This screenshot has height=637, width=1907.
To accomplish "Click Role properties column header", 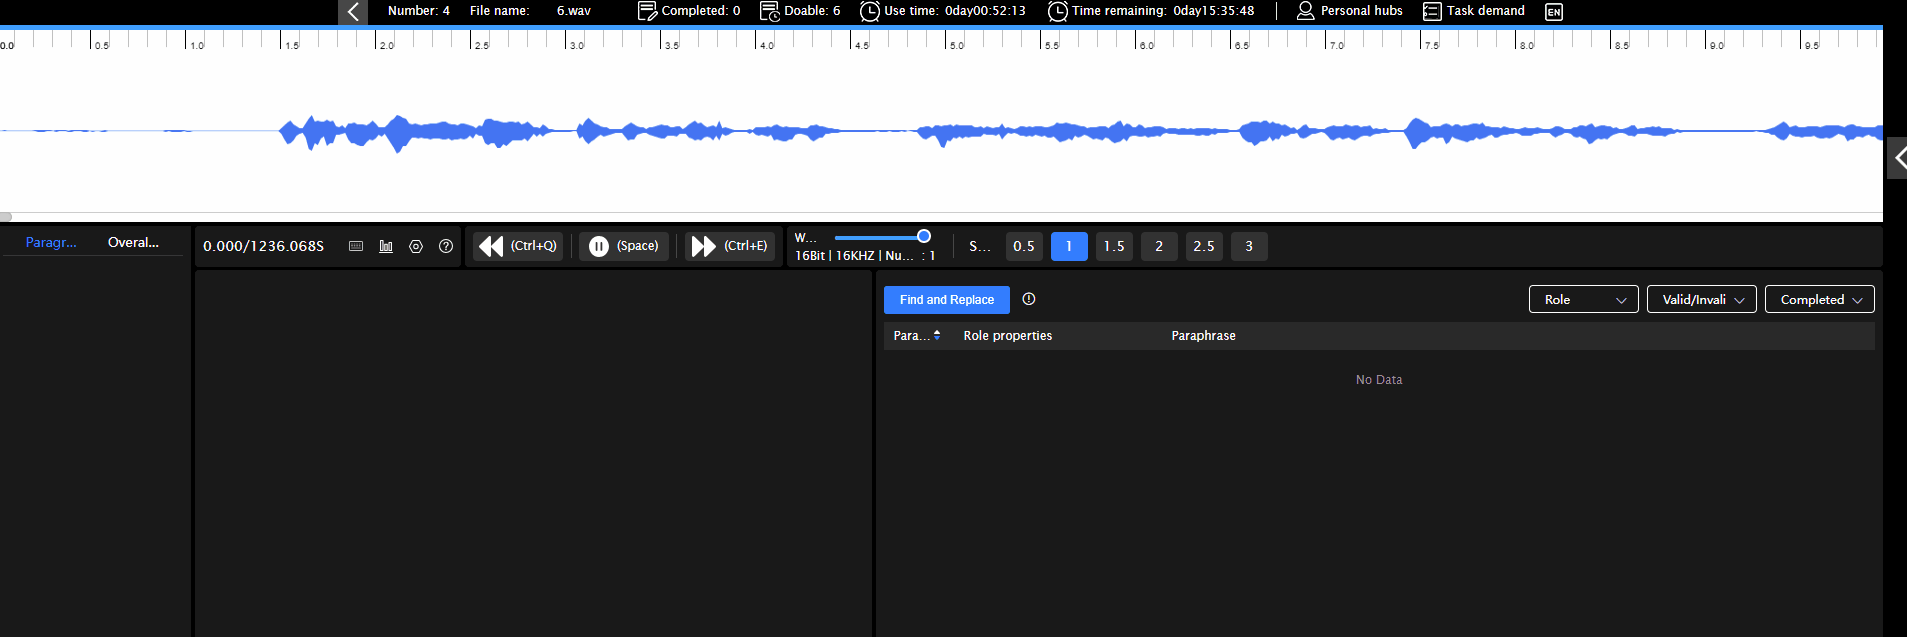I will click(x=1007, y=336).
